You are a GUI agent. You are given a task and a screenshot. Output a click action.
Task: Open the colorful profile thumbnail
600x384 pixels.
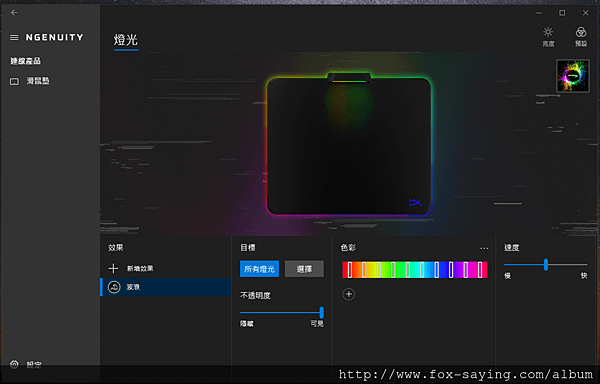pos(573,76)
